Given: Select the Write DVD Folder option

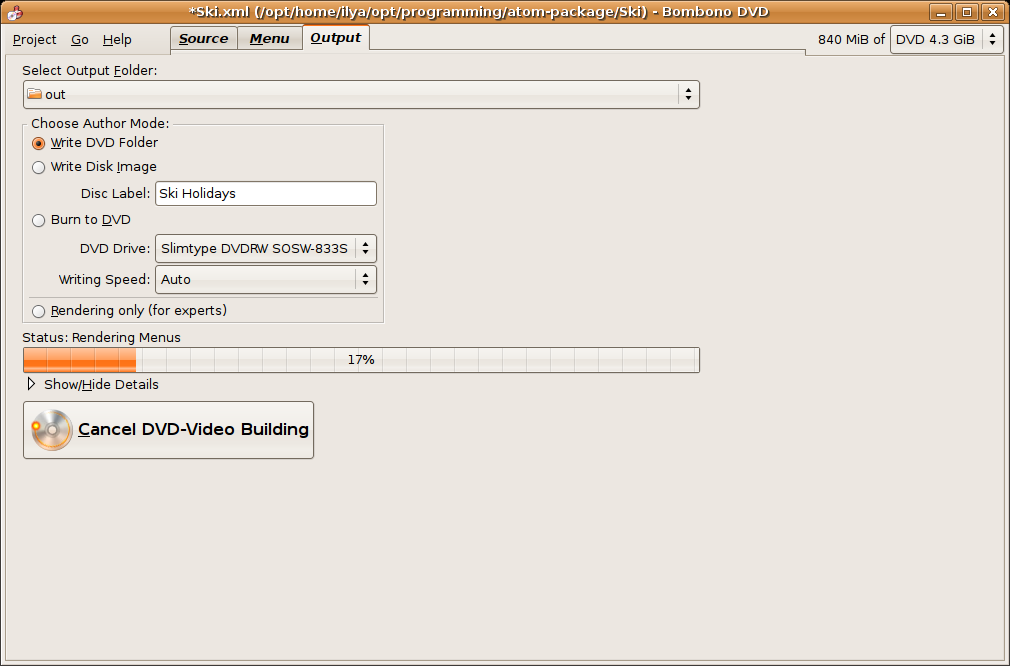Looking at the screenshot, I should [x=39, y=143].
